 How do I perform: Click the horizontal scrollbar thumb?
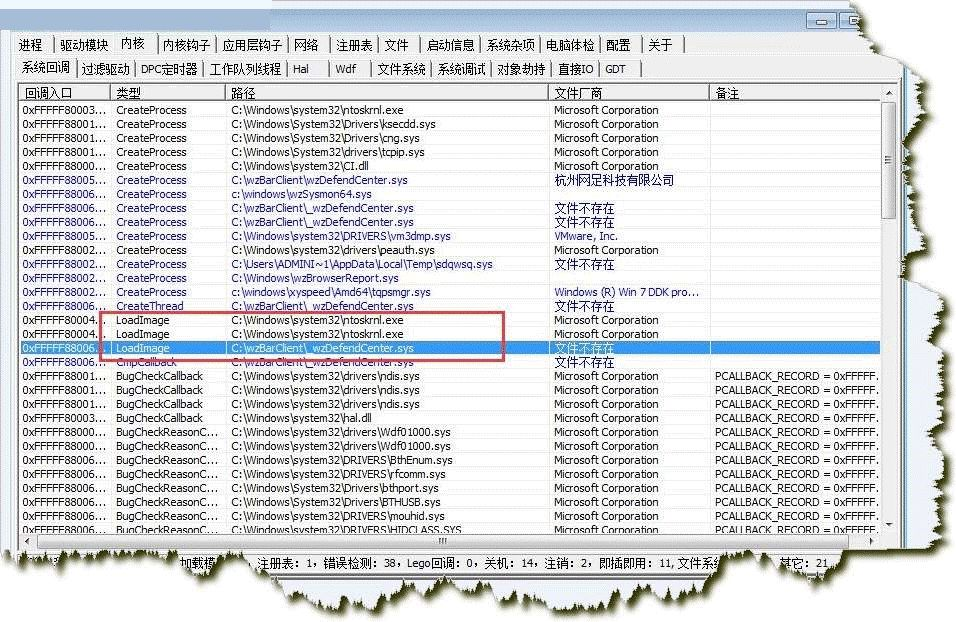[x=443, y=541]
